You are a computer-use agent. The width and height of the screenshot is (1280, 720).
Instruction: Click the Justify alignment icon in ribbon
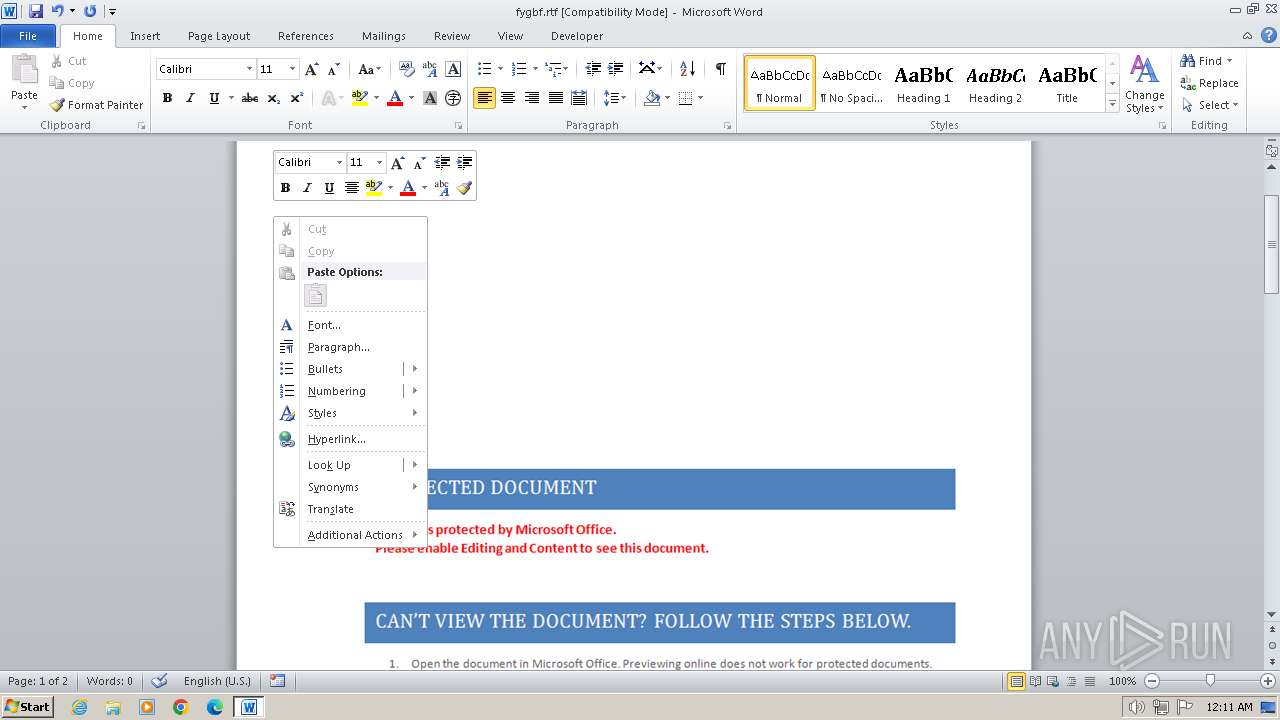coord(555,98)
